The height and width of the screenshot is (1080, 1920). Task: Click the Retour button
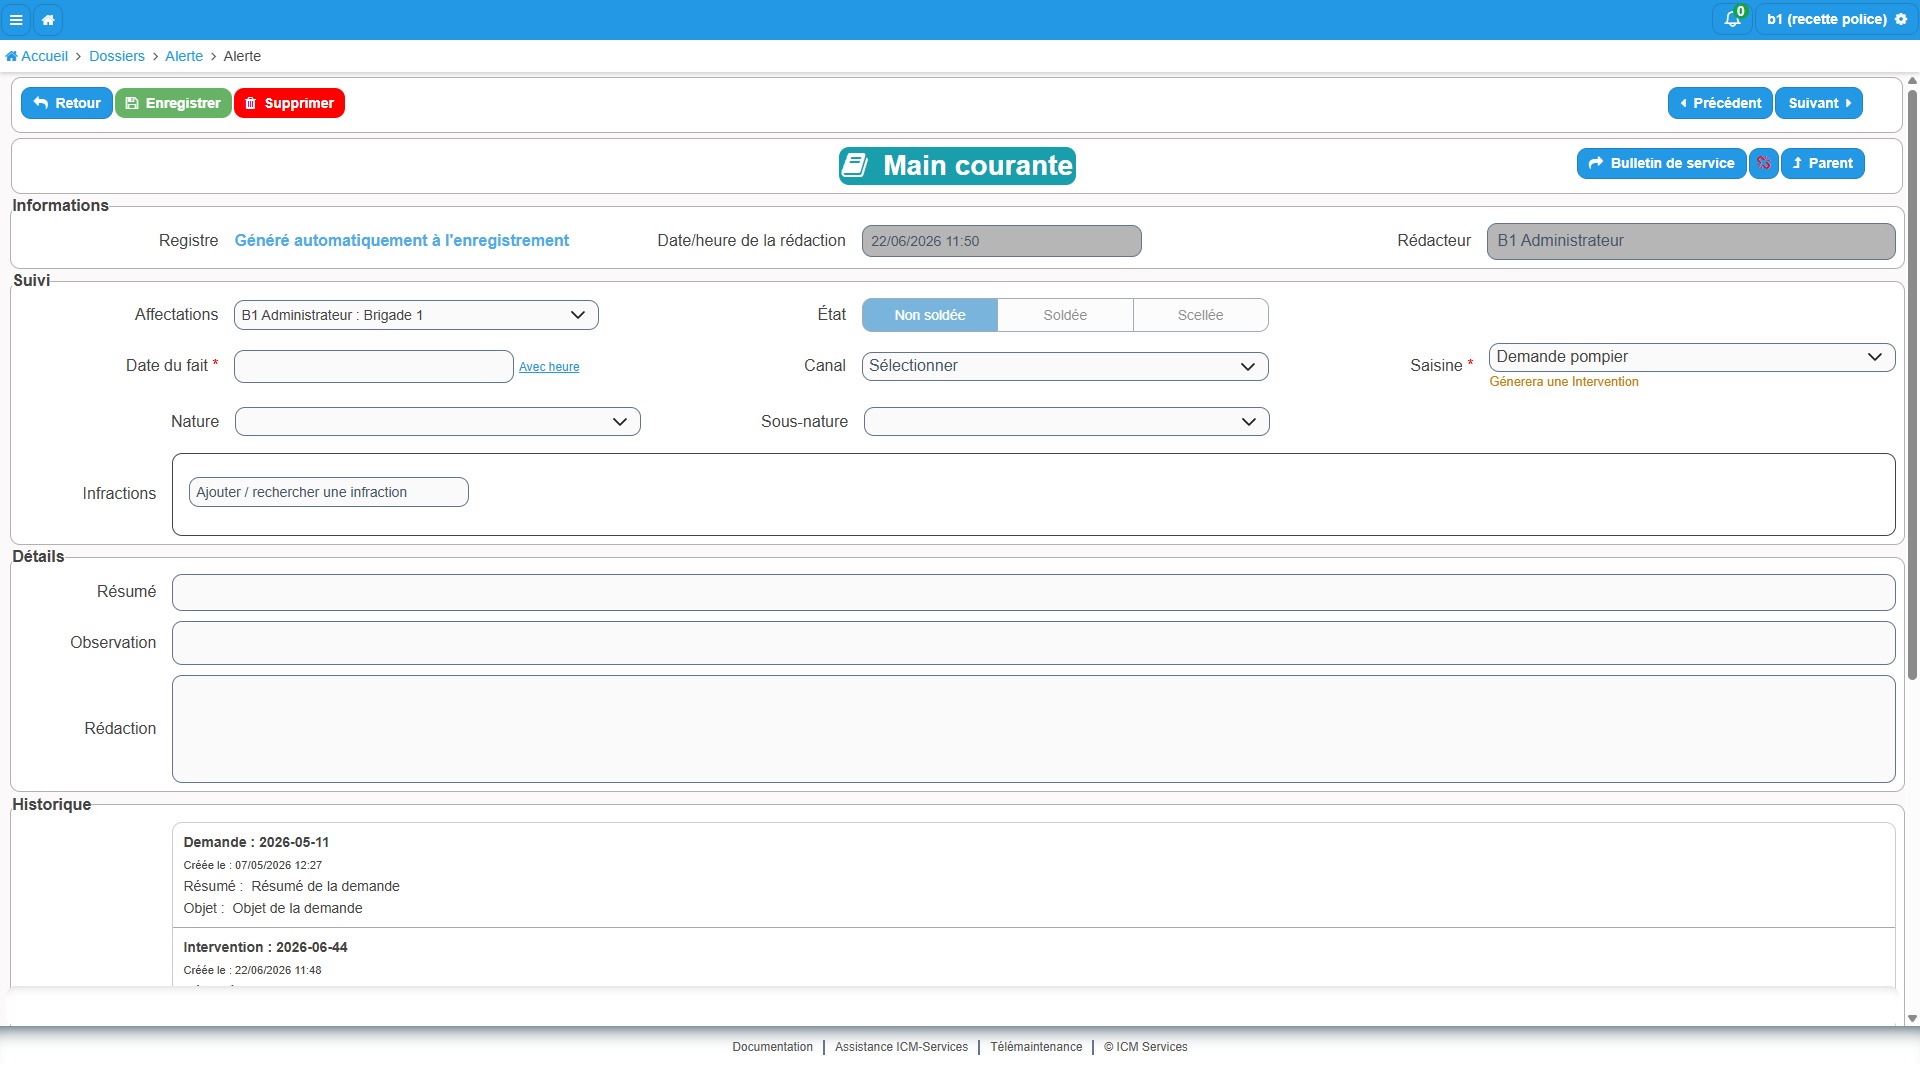point(67,103)
